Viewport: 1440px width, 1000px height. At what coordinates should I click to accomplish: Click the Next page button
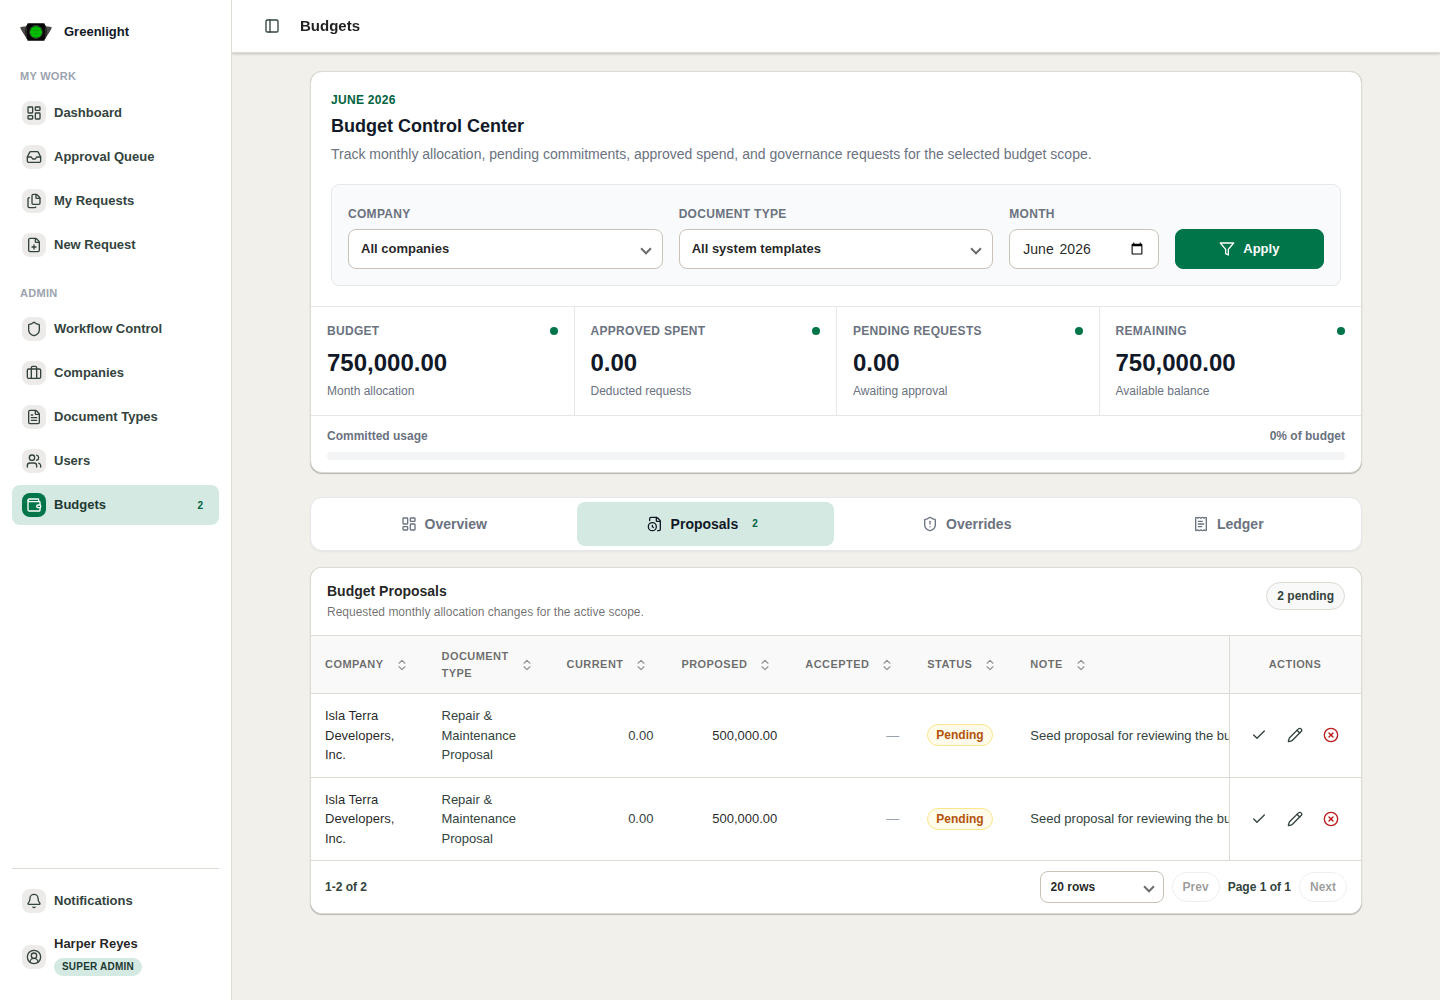coord(1323,887)
